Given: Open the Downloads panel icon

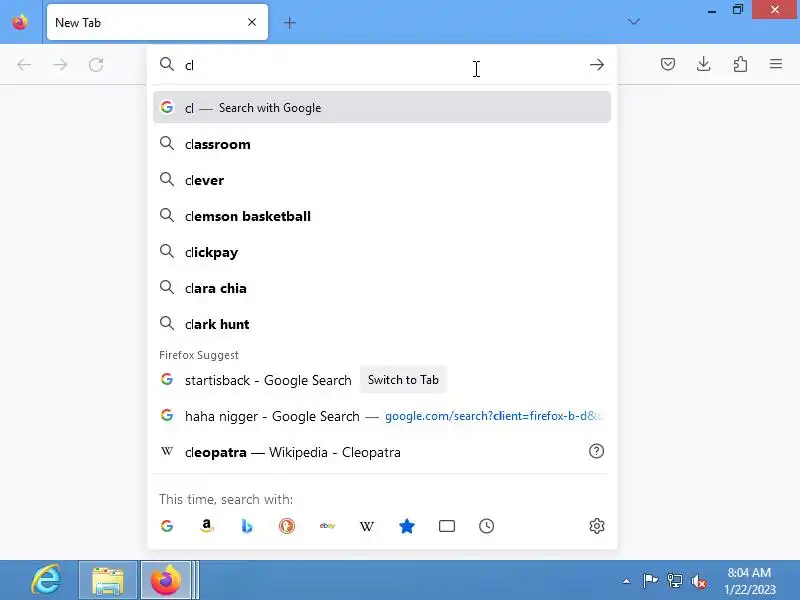Looking at the screenshot, I should pos(704,64).
